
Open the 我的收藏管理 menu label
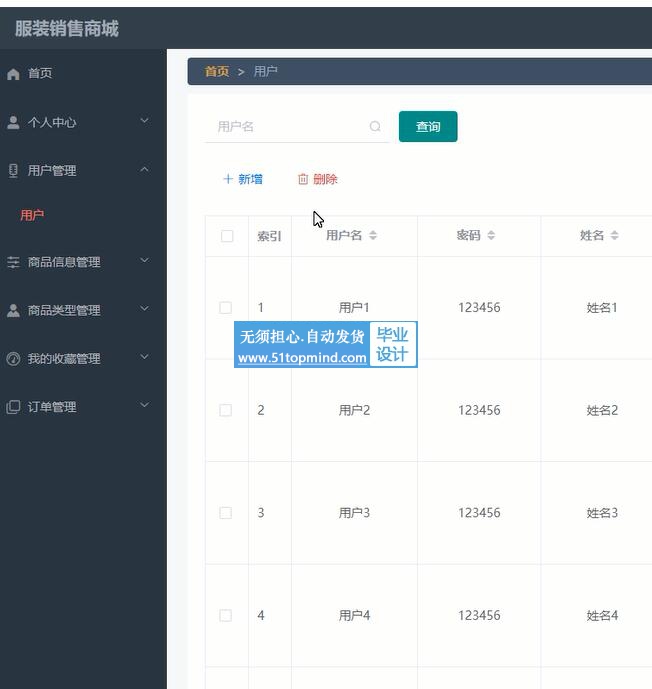[64, 359]
